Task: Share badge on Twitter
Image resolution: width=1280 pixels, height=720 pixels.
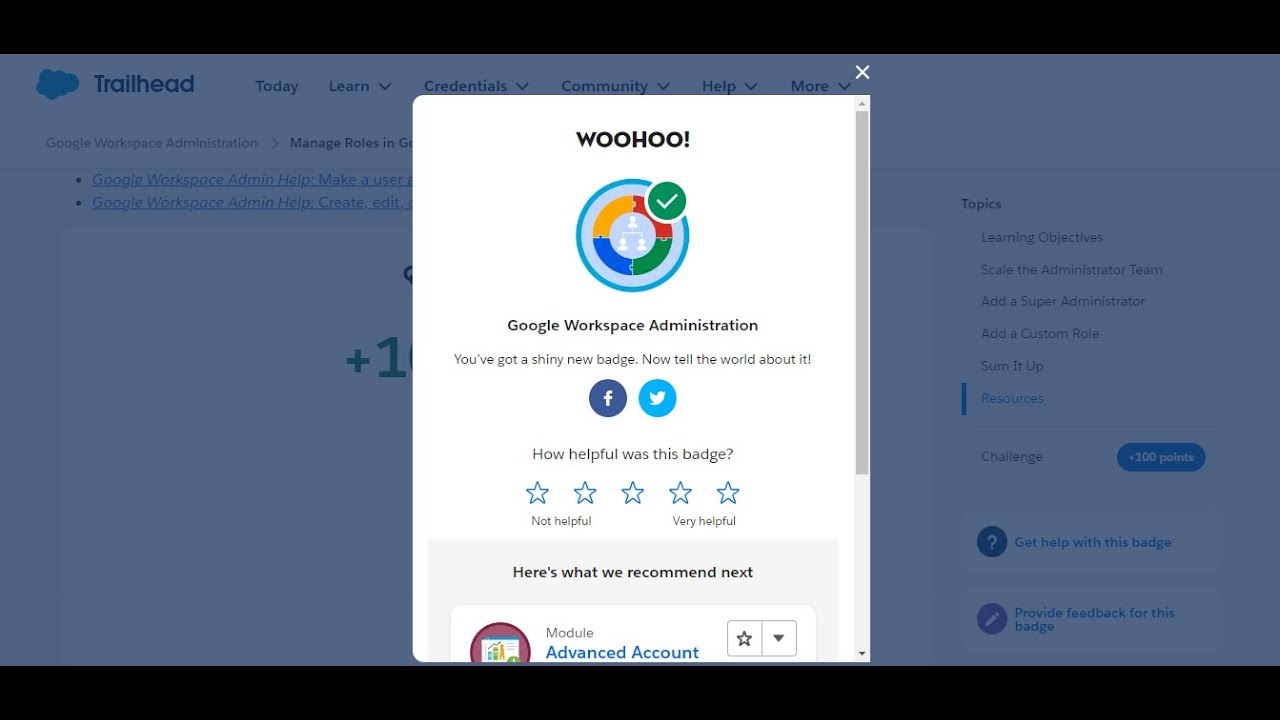Action: pyautogui.click(x=657, y=398)
